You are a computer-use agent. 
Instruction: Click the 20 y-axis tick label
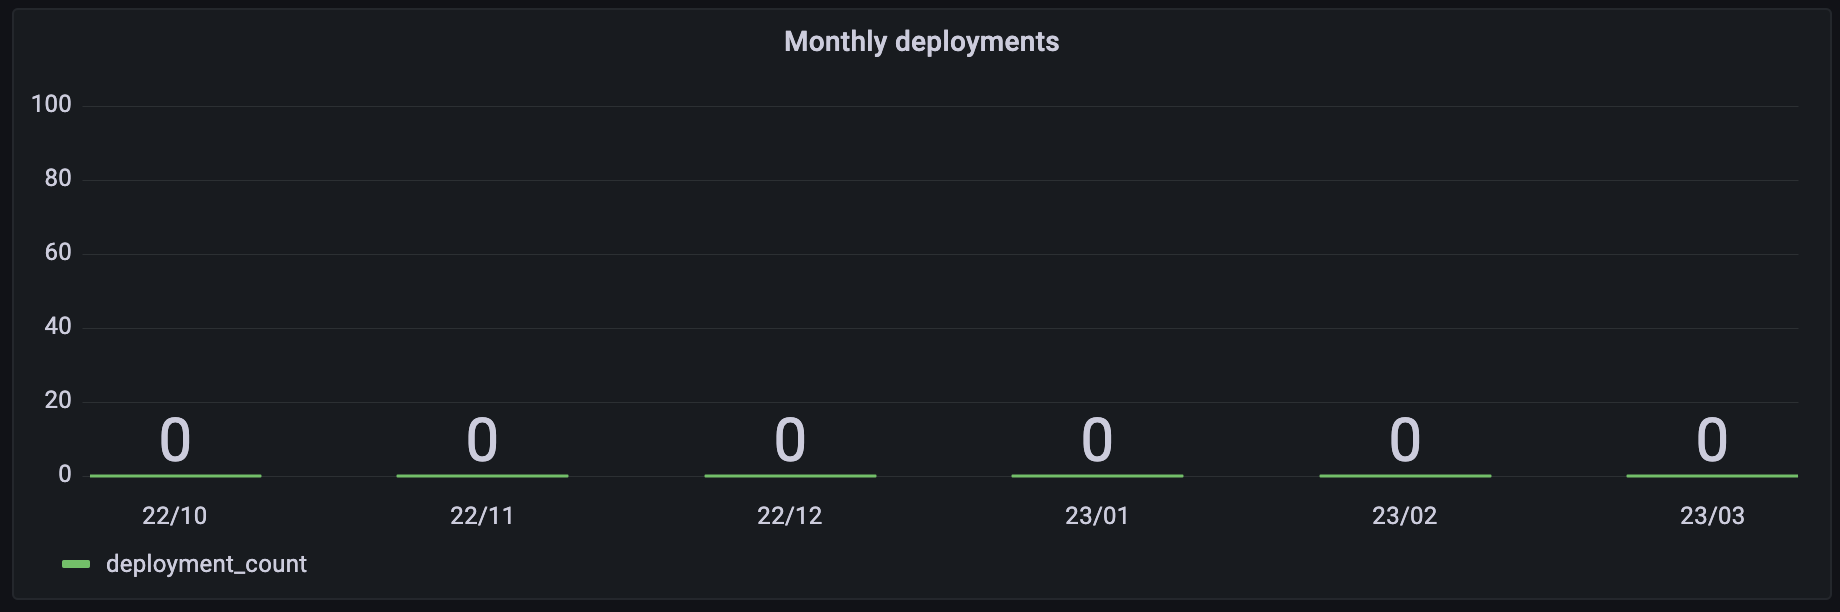tap(58, 400)
